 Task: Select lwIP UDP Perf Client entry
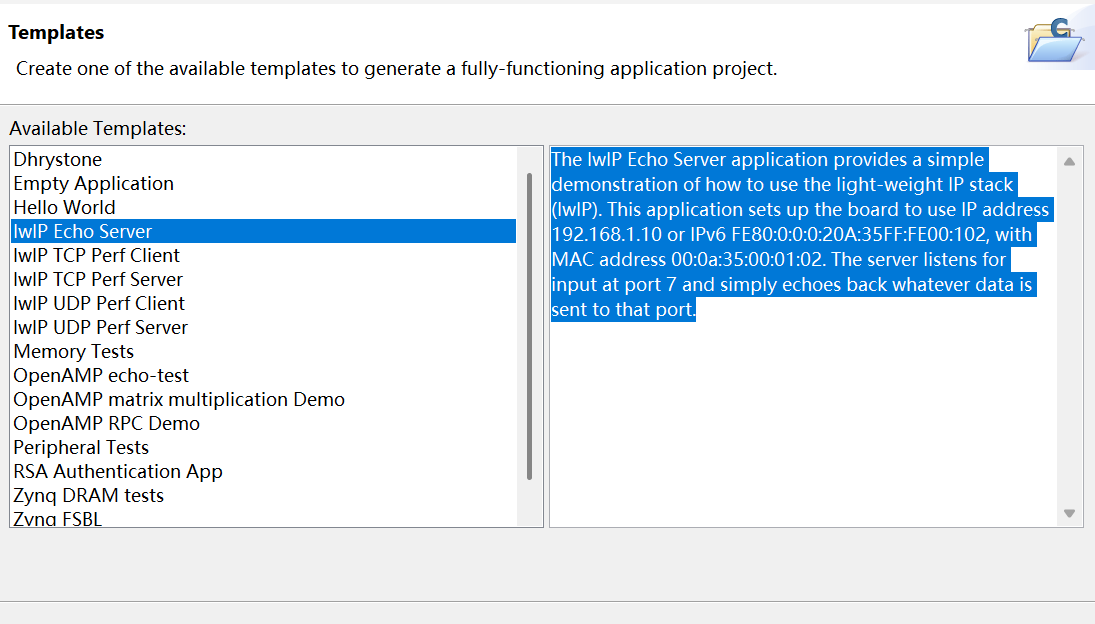pos(264,303)
